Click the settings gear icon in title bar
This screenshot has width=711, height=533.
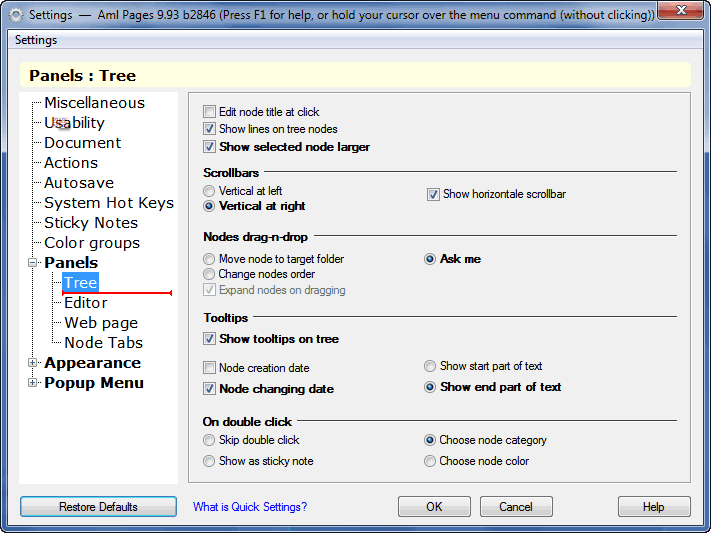[x=16, y=15]
